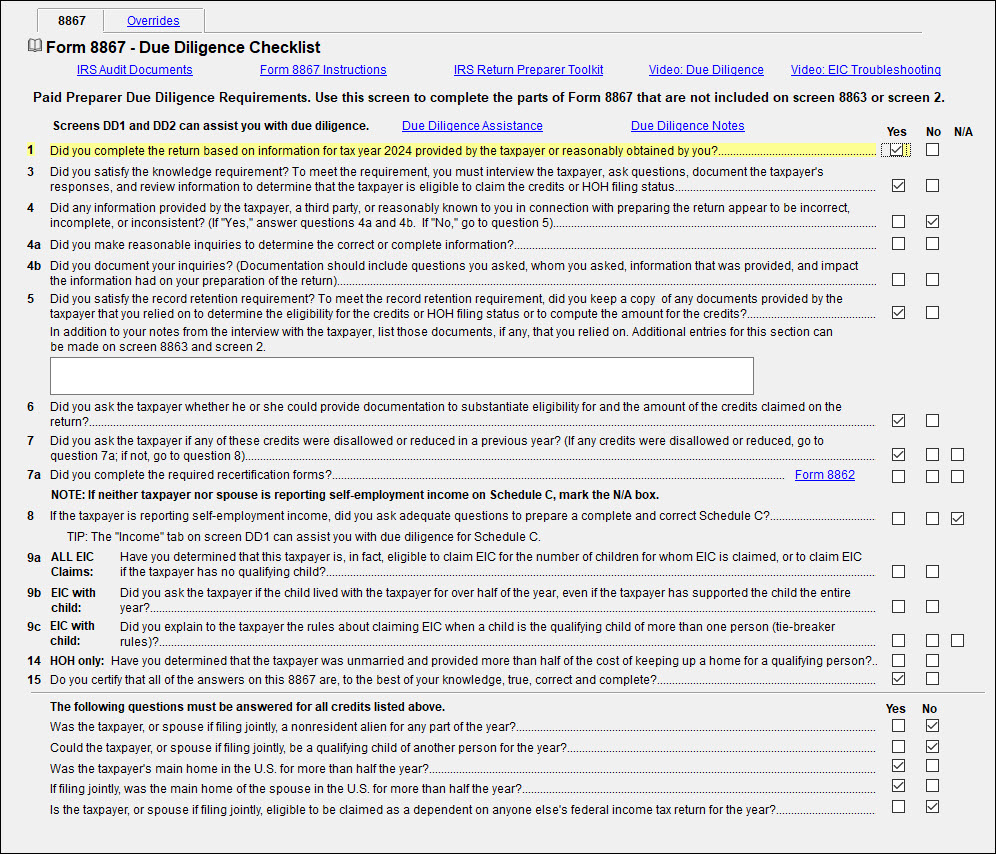
Task: Switch to the Overrides tab
Action: pyautogui.click(x=153, y=20)
